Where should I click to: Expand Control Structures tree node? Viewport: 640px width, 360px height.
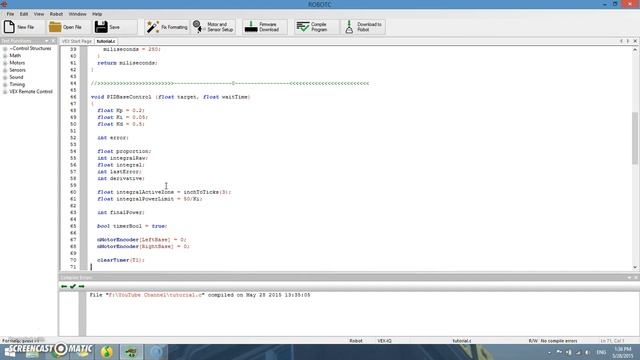click(x=5, y=49)
